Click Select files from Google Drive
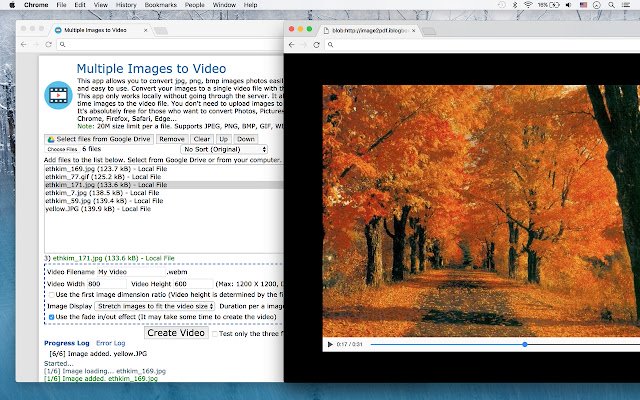Viewport: 640px width, 400px height. (99, 139)
